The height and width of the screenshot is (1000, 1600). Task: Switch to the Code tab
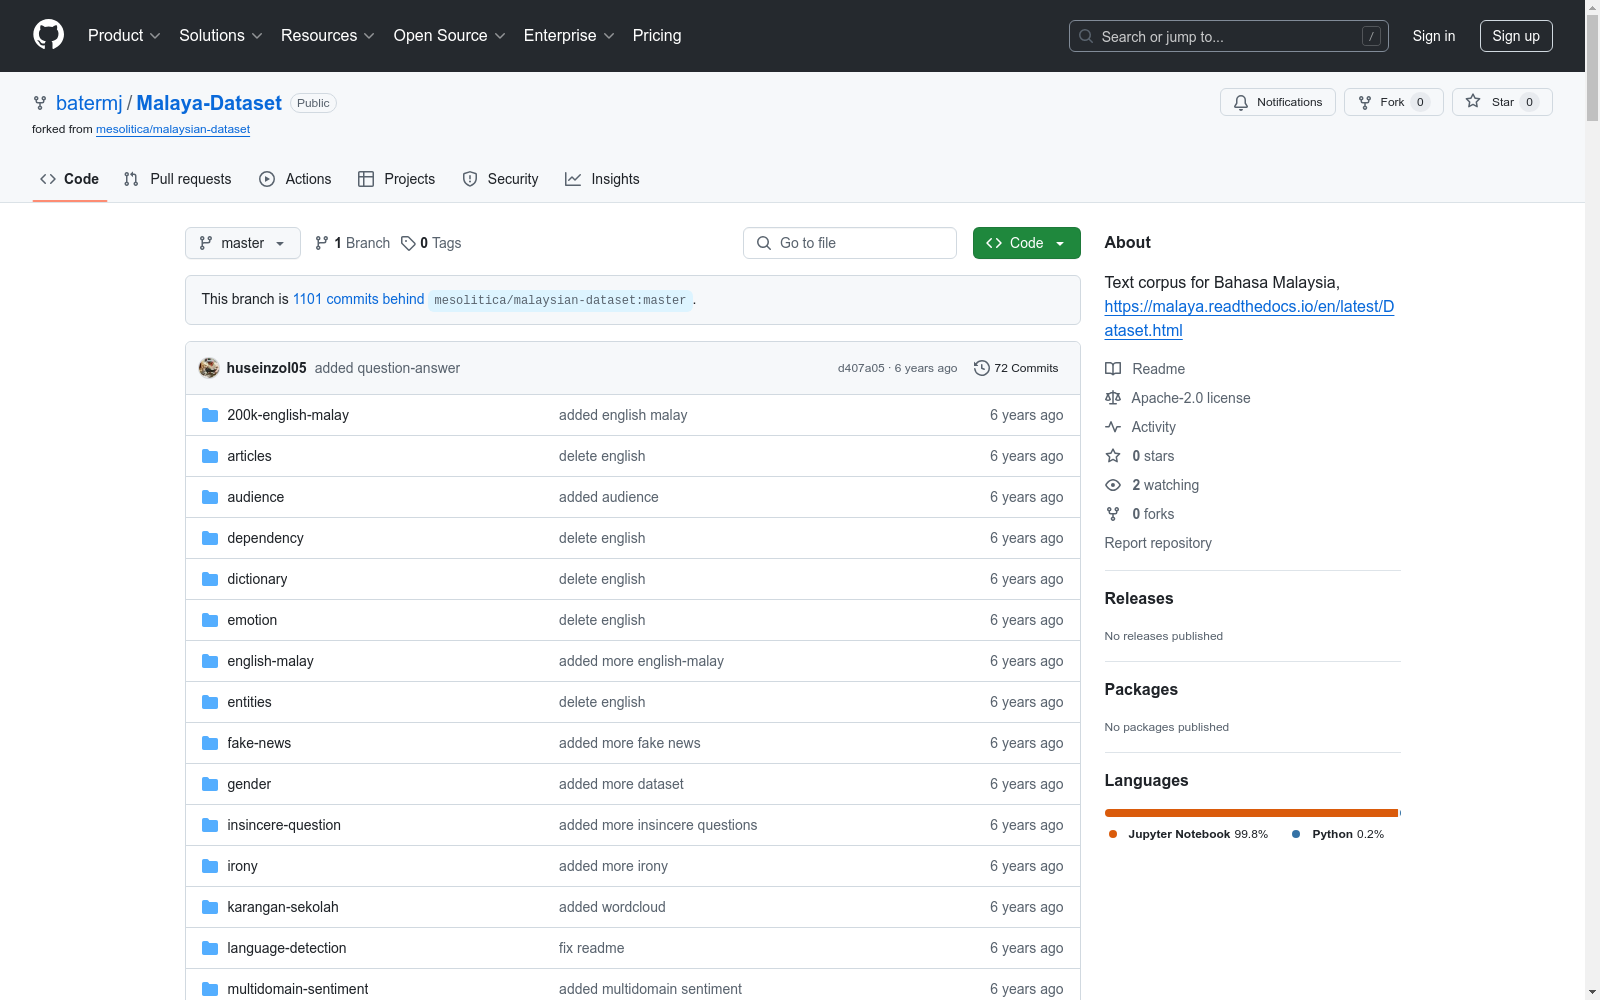pyautogui.click(x=70, y=179)
